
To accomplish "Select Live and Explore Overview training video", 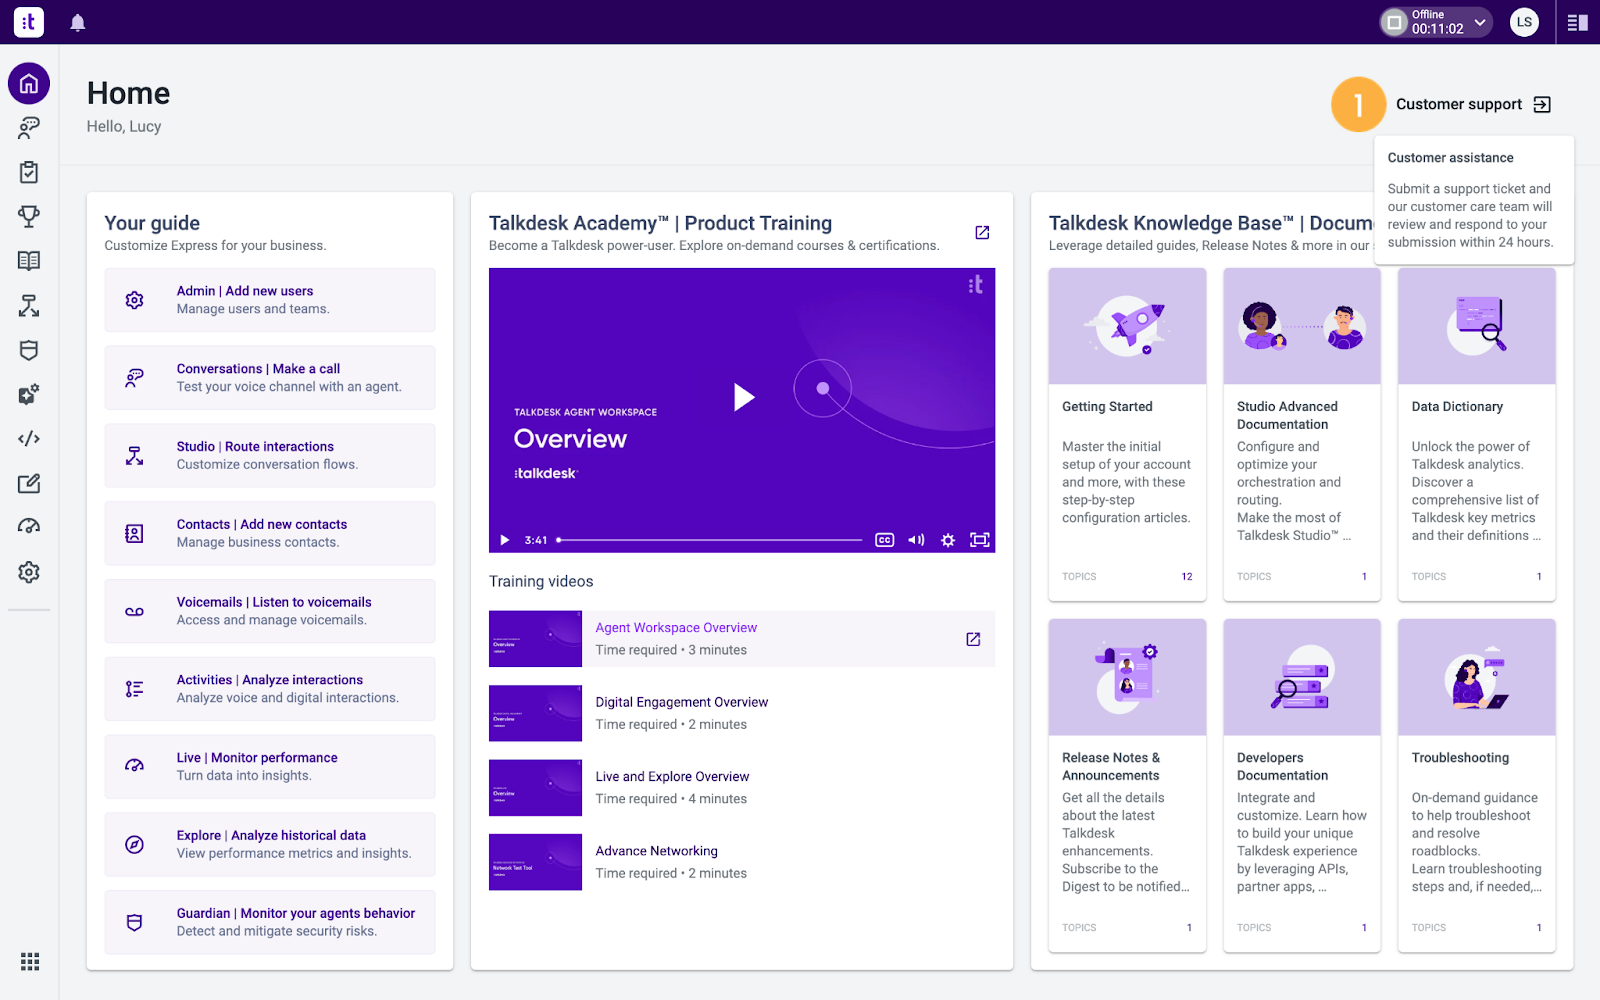I will click(x=742, y=788).
